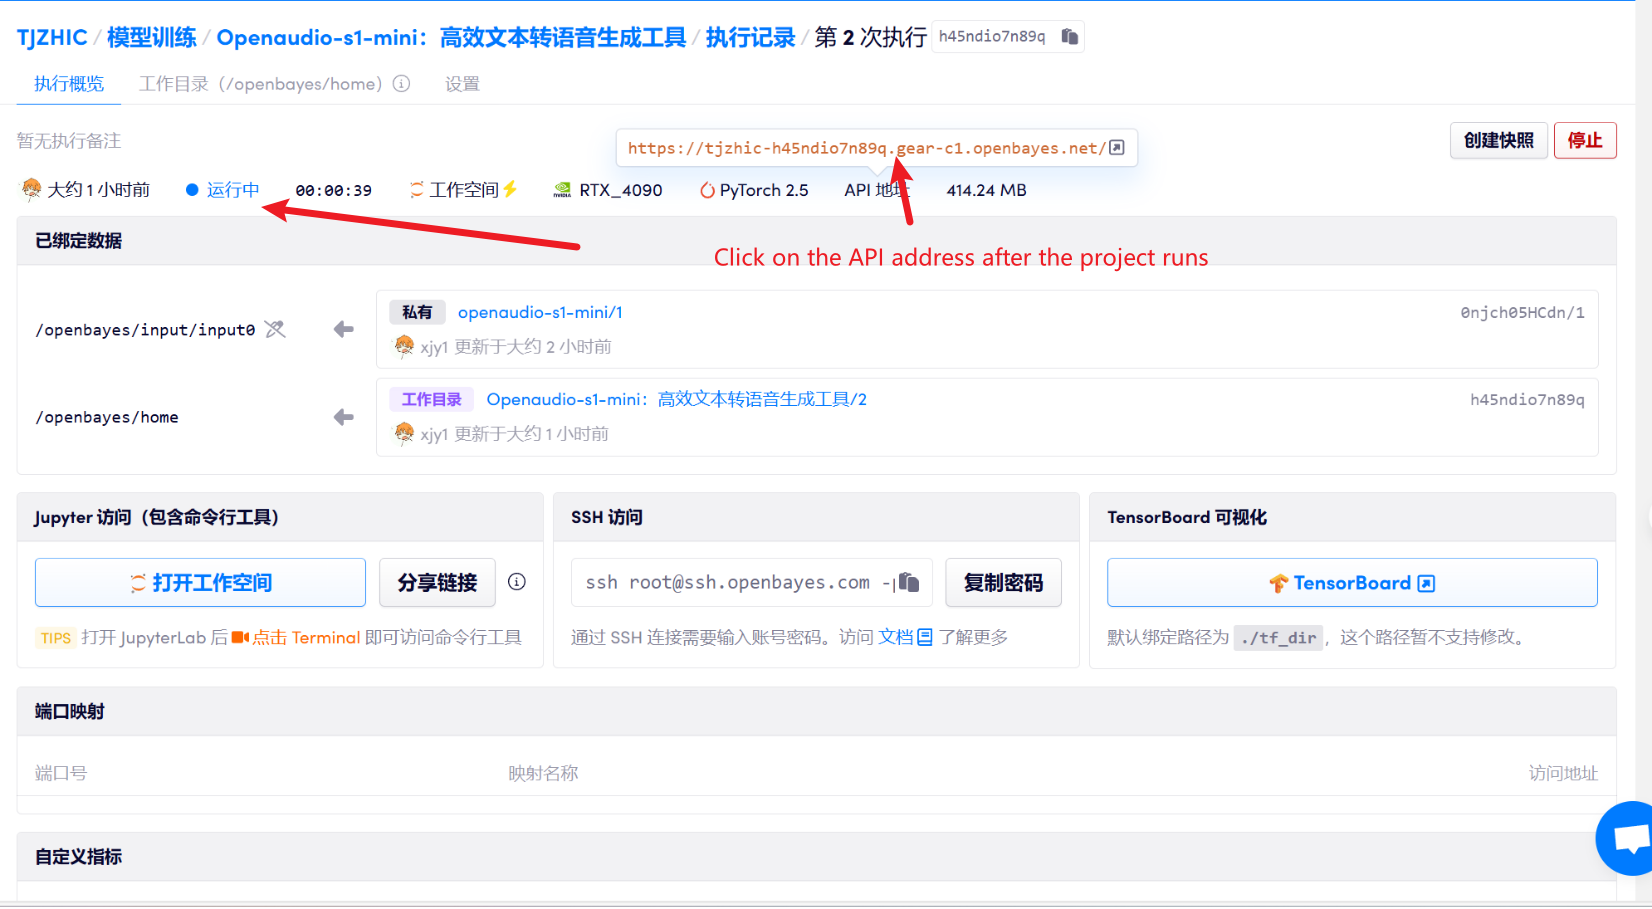The height and width of the screenshot is (909, 1652).
Task: Click the unbind icon next to /openbayes/input/input0
Action: point(275,329)
